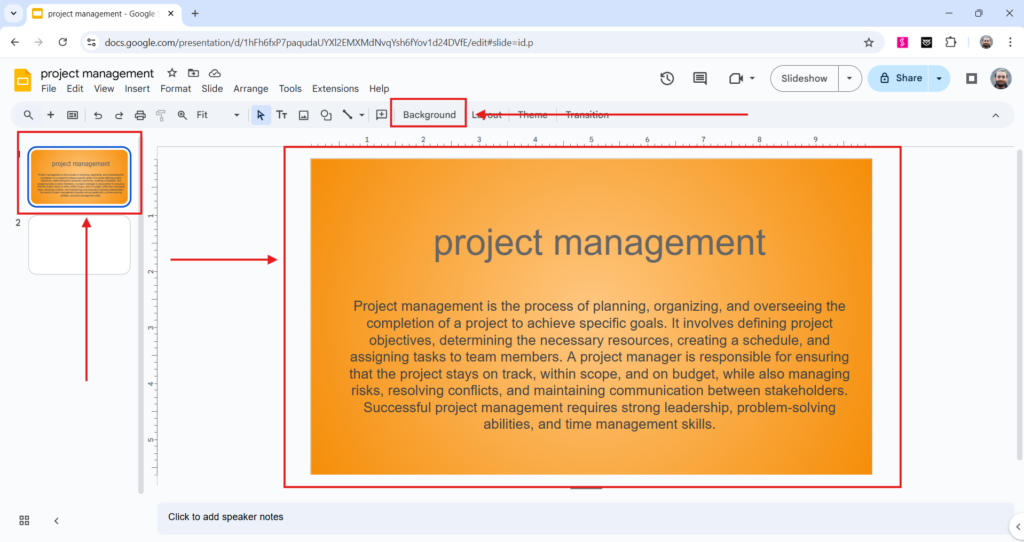Open the Insert menu

pos(137,89)
